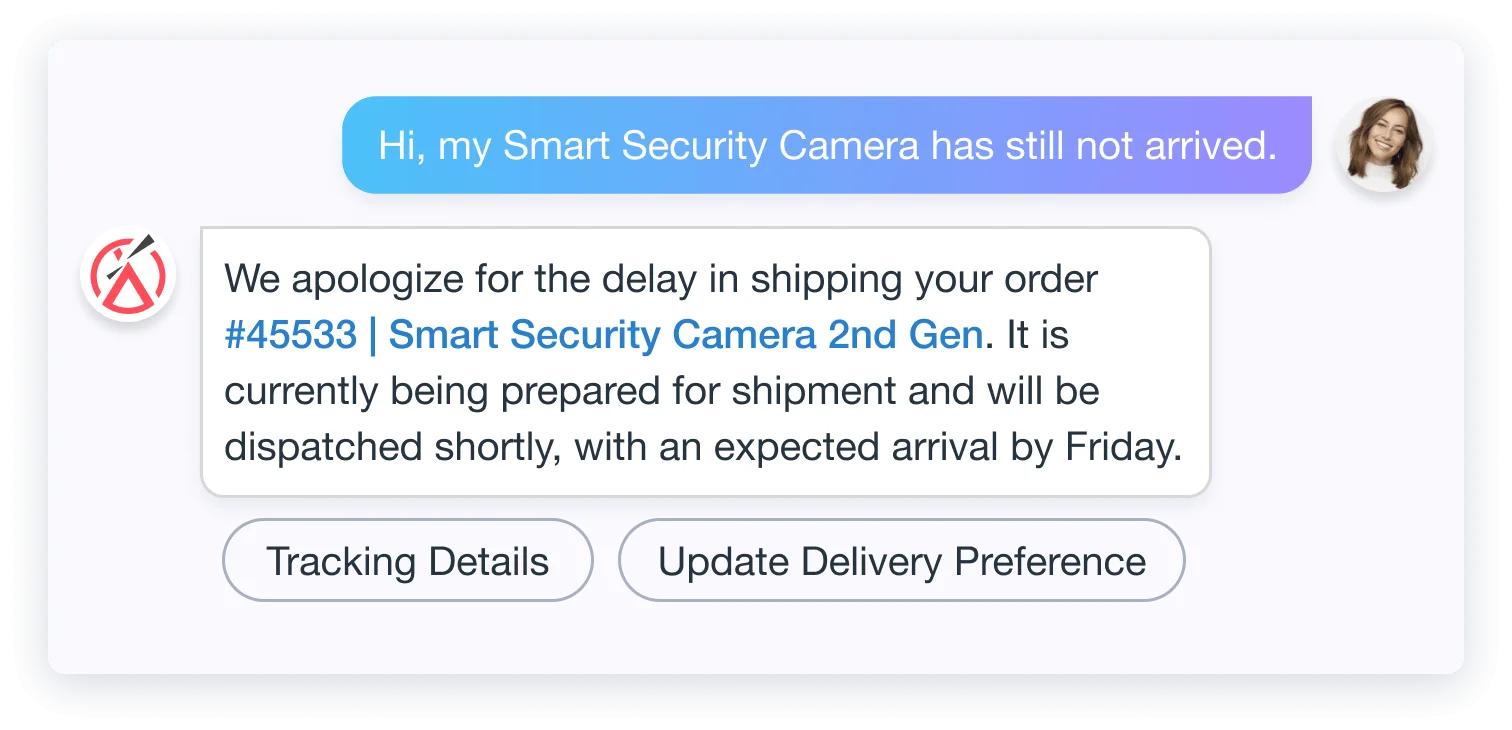Follow the #45533 order link
The height and width of the screenshot is (730, 1512).
tap(290, 335)
